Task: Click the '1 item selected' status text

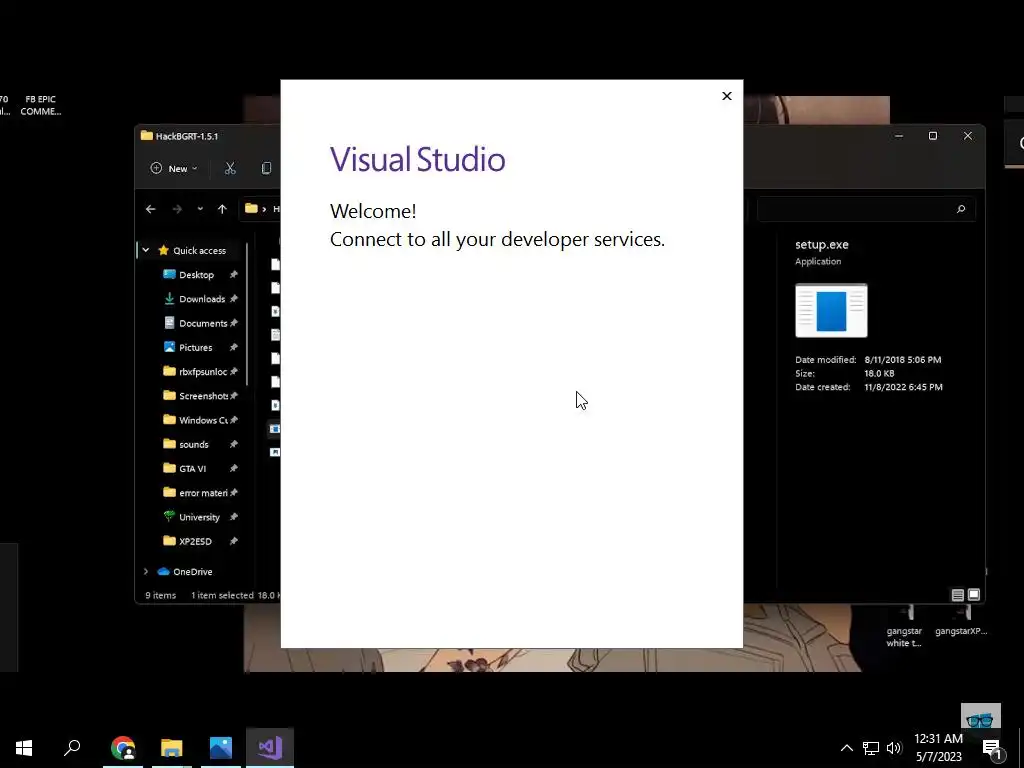Action: tap(222, 595)
